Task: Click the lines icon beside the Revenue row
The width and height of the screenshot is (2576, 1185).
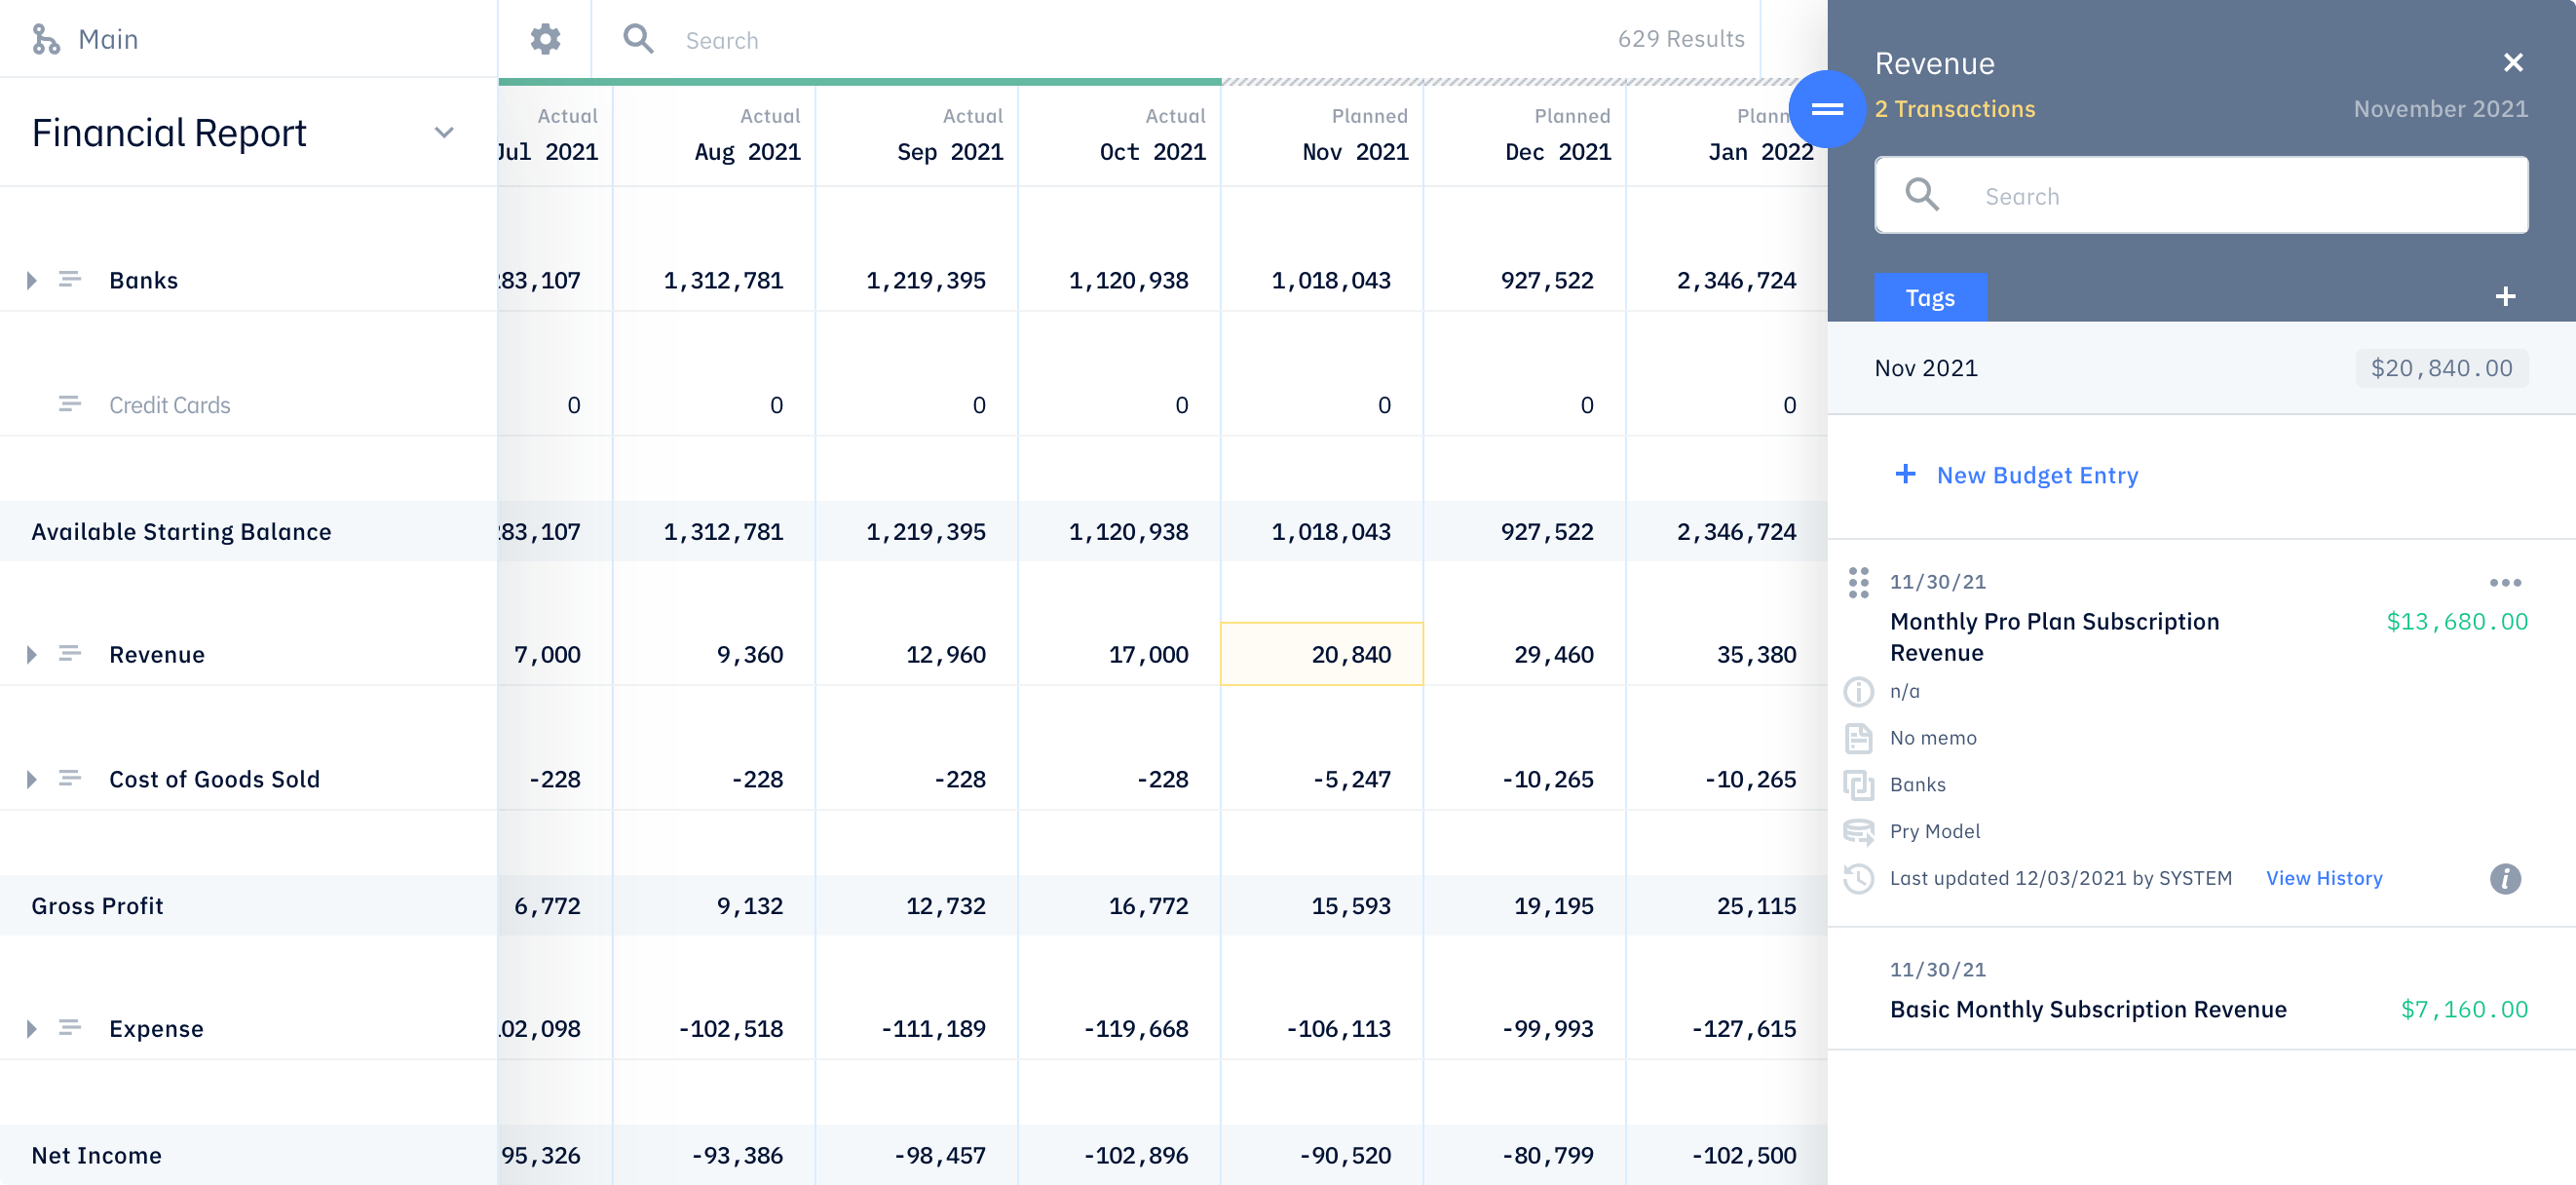Action: [69, 654]
